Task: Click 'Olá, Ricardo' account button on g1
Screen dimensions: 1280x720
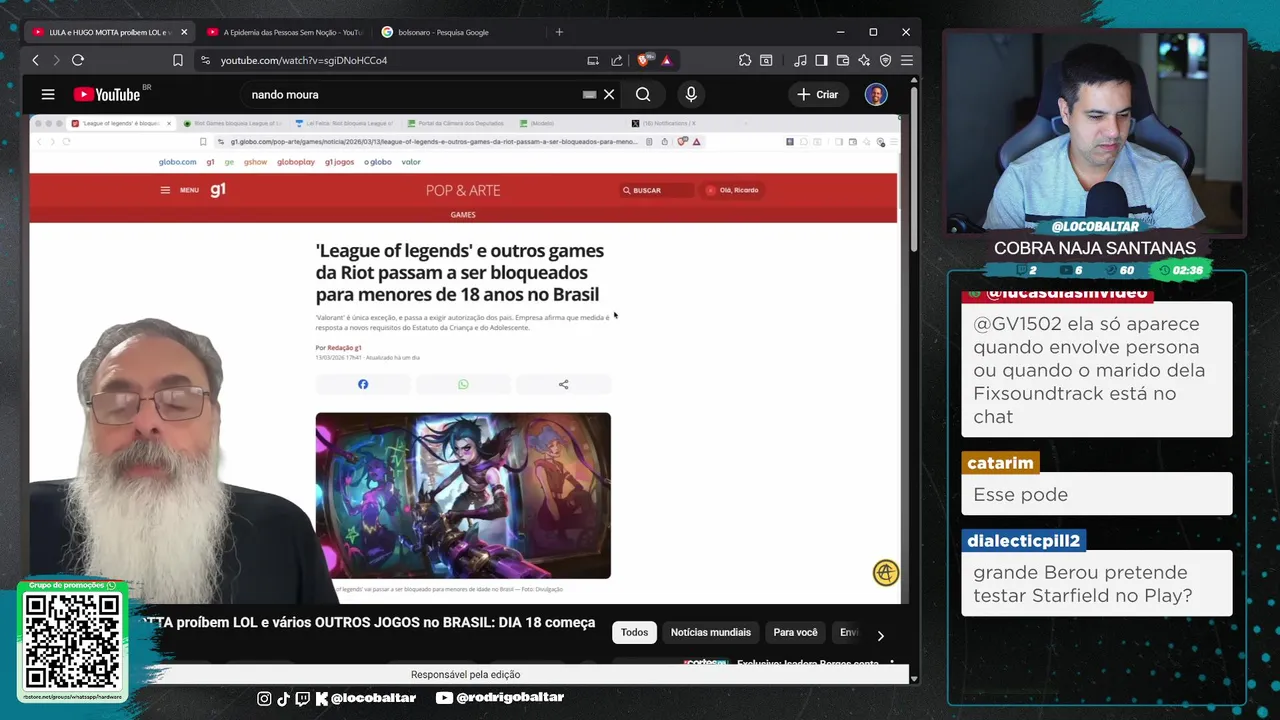Action: coord(733,190)
